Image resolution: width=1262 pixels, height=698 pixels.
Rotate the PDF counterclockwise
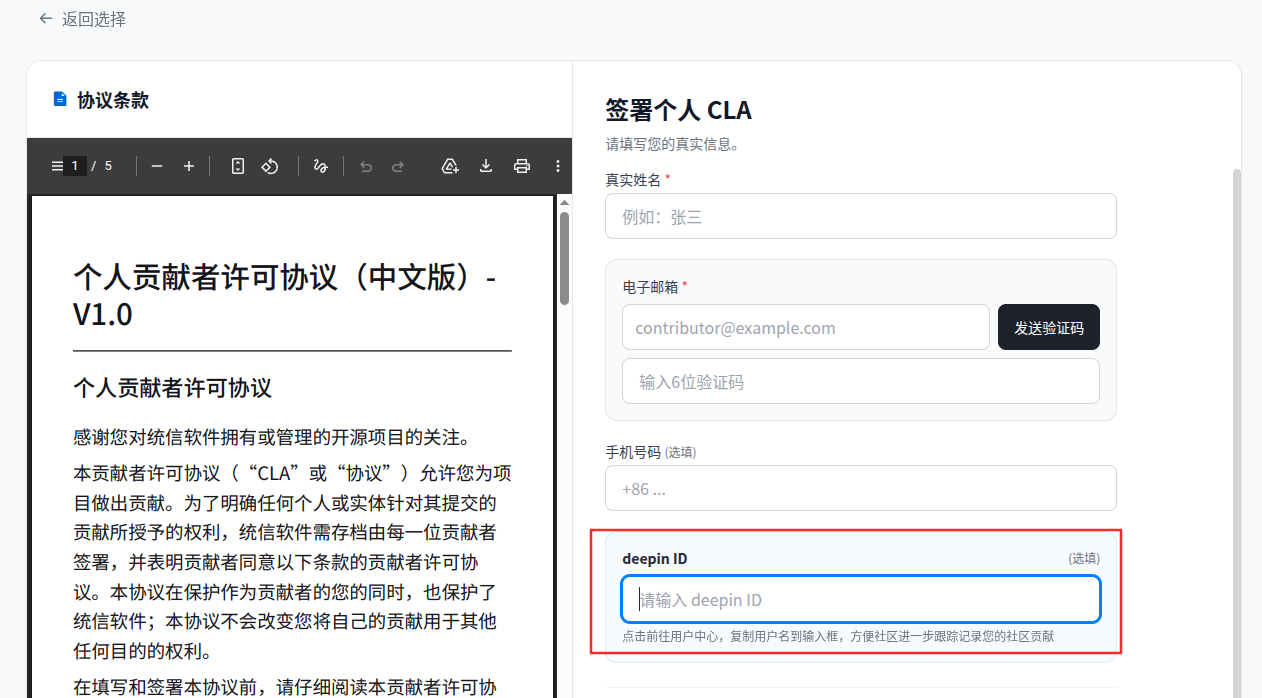(269, 166)
